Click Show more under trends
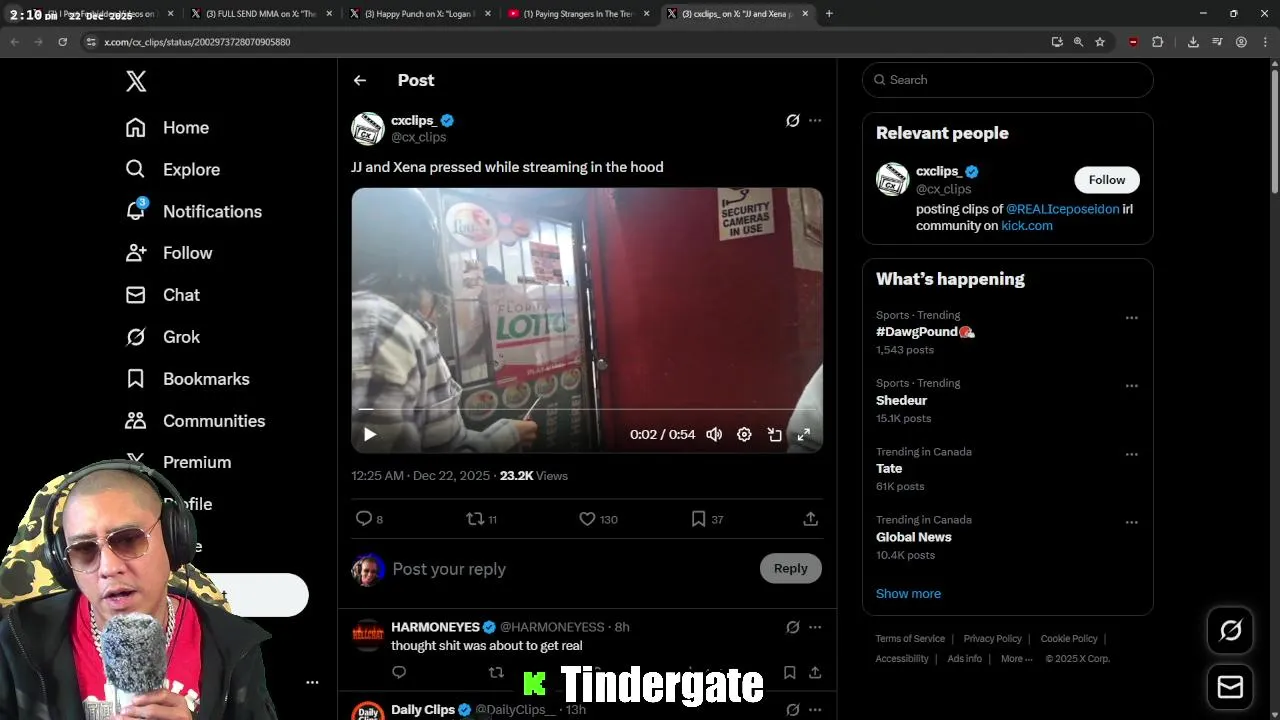1280x720 pixels. pos(908,594)
